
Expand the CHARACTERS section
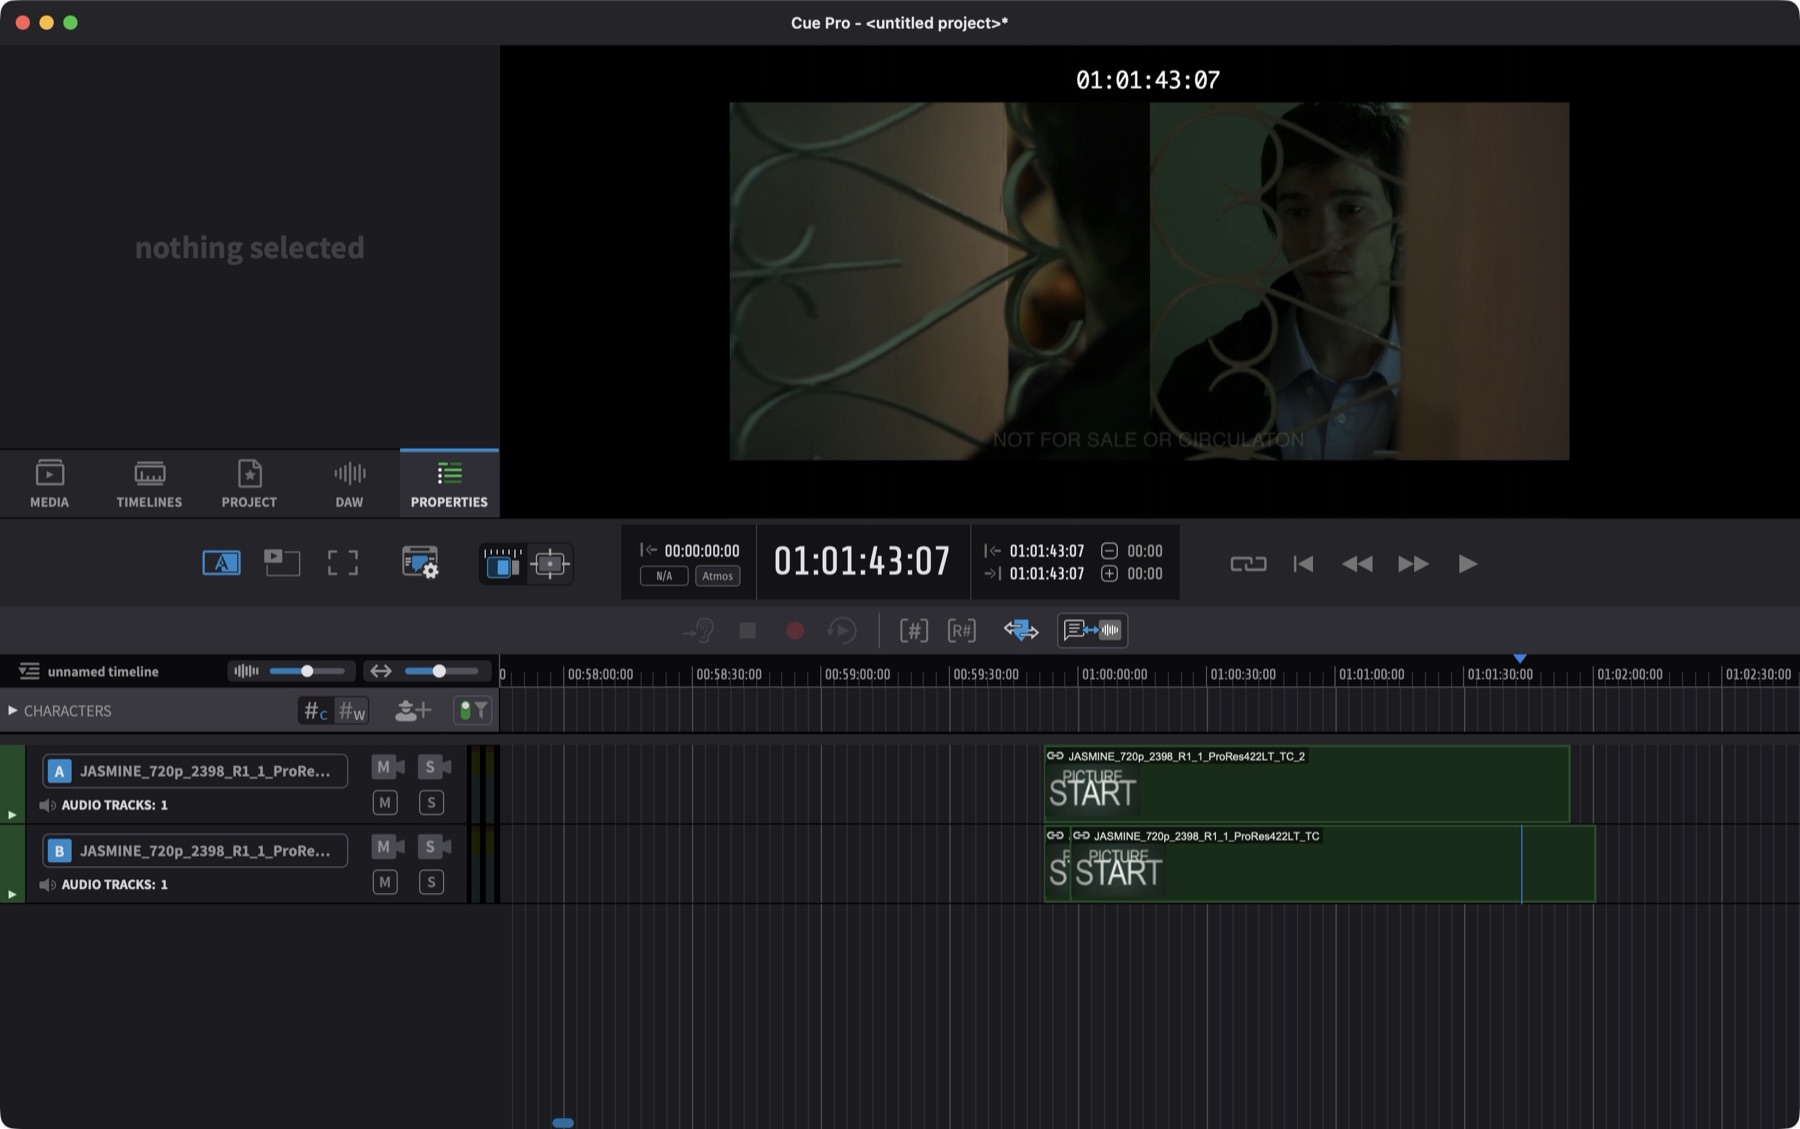coord(12,711)
